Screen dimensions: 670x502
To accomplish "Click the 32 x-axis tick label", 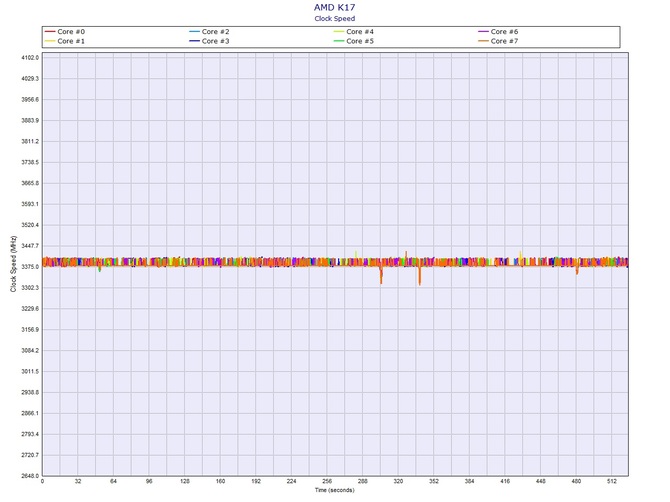I will (78, 481).
